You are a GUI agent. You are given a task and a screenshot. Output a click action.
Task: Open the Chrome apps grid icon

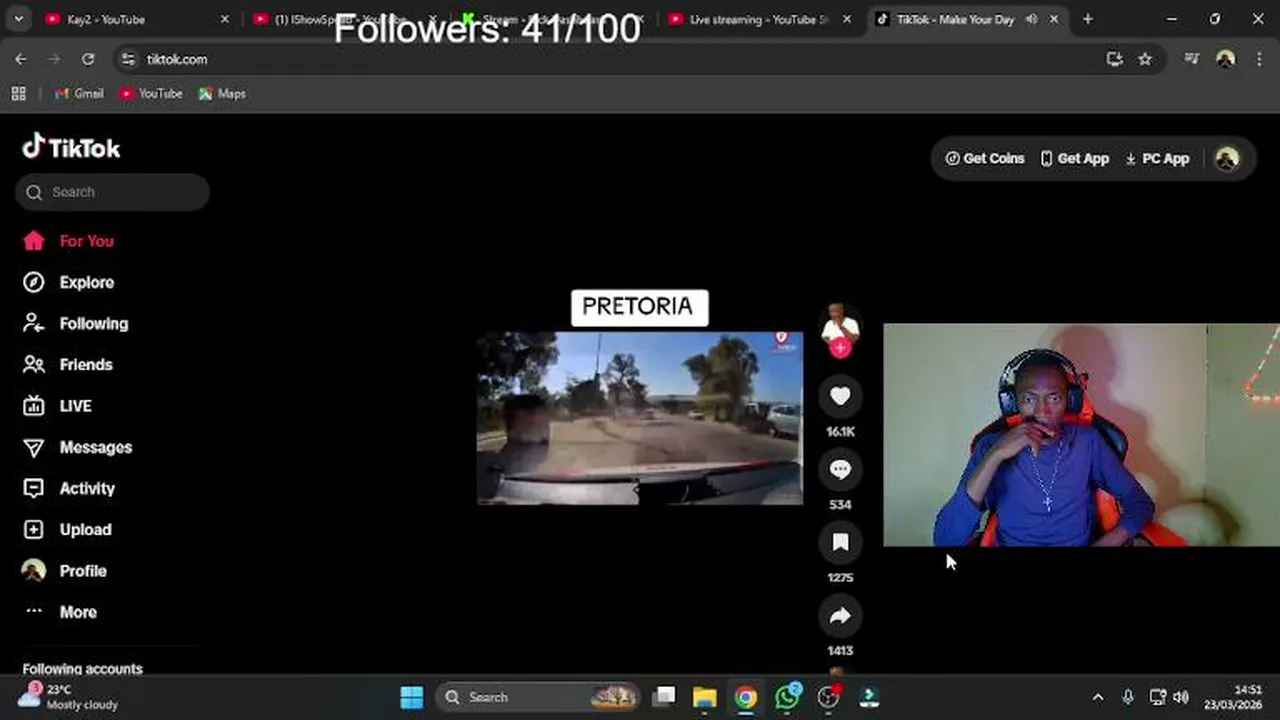click(x=18, y=93)
